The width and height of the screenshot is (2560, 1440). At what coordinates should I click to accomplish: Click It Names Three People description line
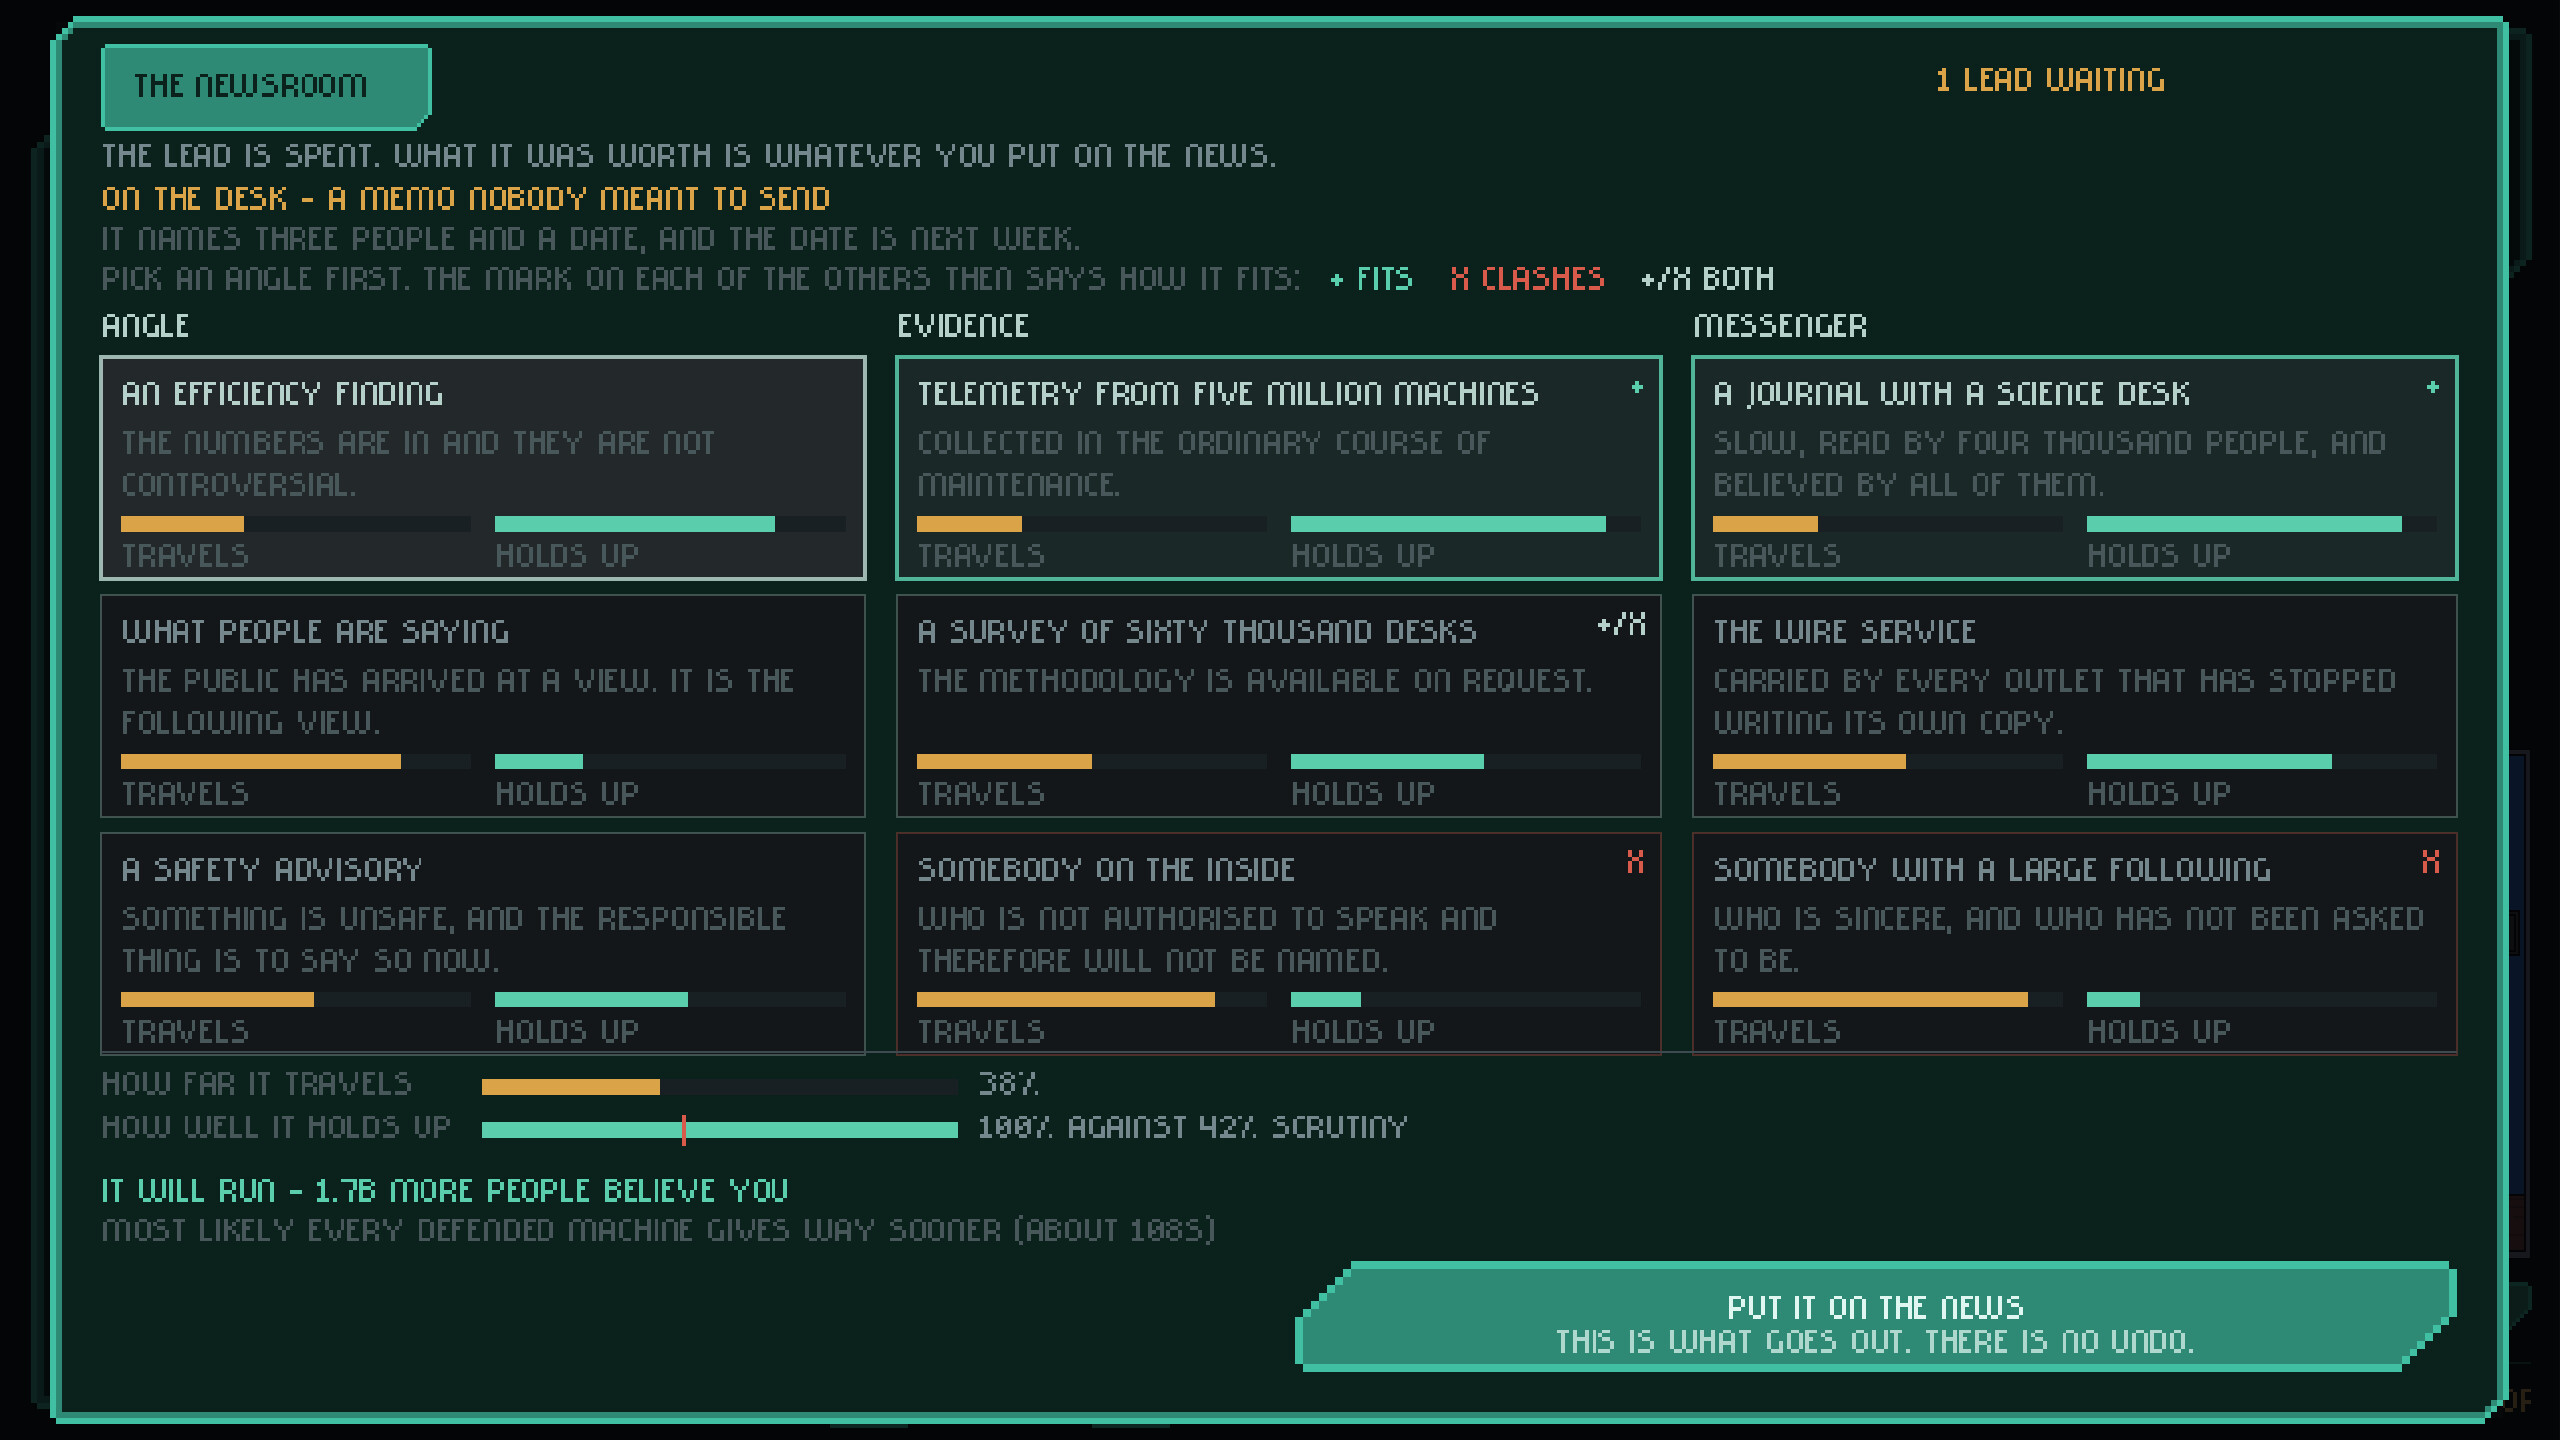click(x=590, y=239)
